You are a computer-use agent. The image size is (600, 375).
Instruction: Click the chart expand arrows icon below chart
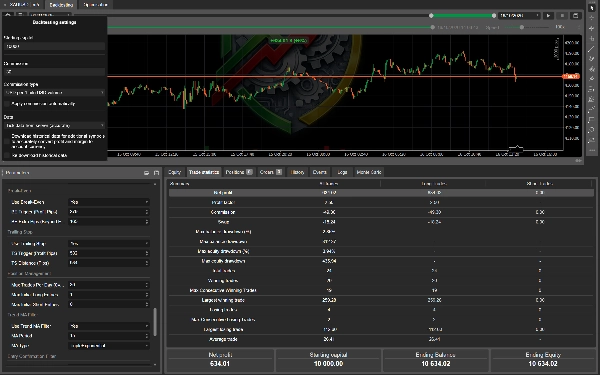[578, 161]
